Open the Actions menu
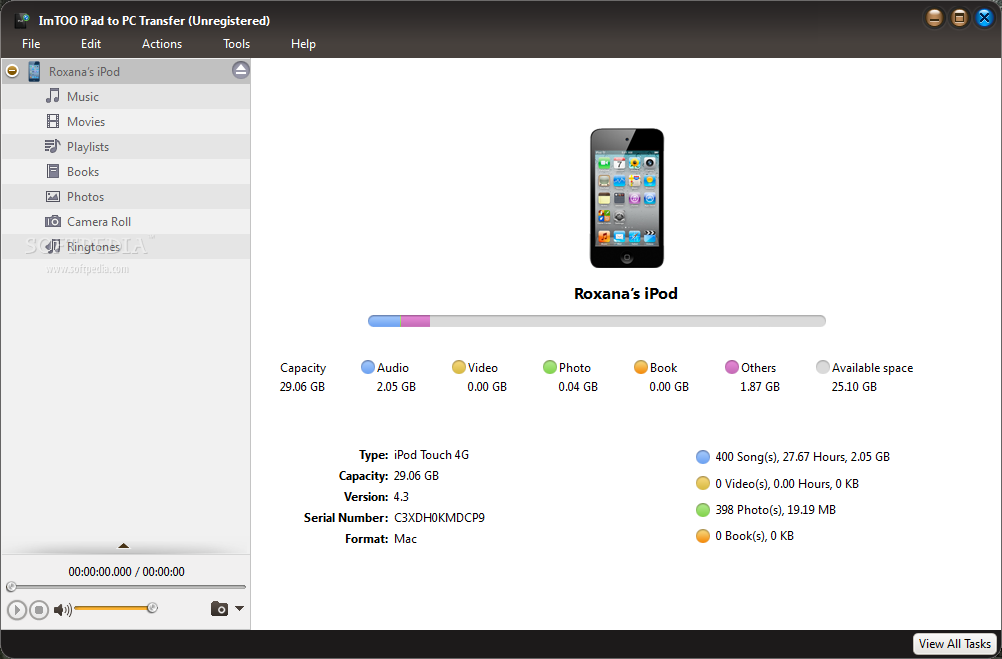 click(x=162, y=44)
